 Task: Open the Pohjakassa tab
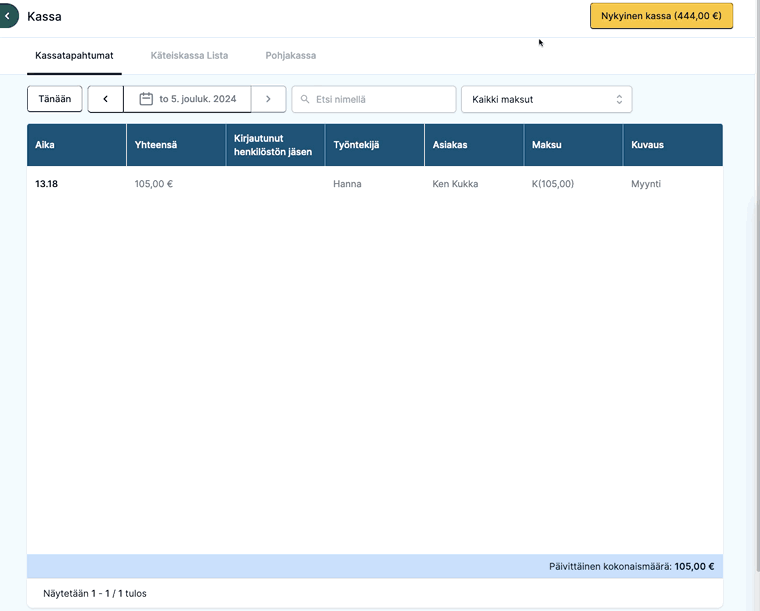[290, 56]
